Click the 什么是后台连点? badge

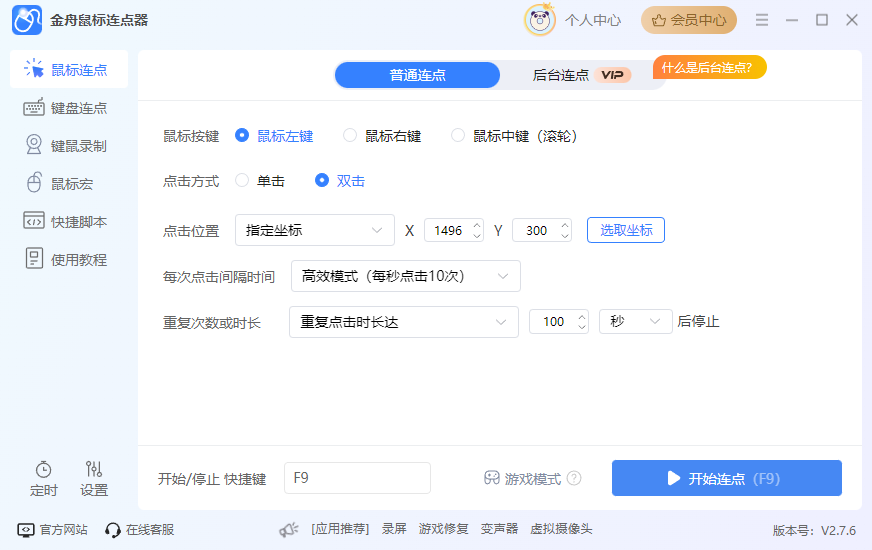710,68
